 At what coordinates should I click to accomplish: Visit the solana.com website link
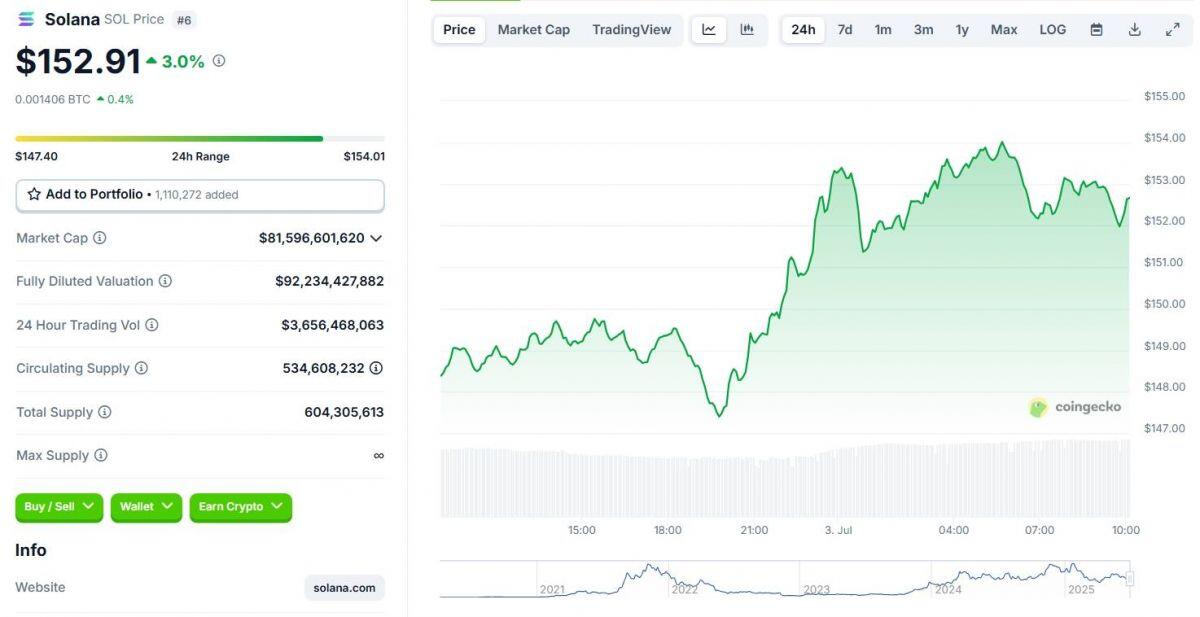point(344,587)
